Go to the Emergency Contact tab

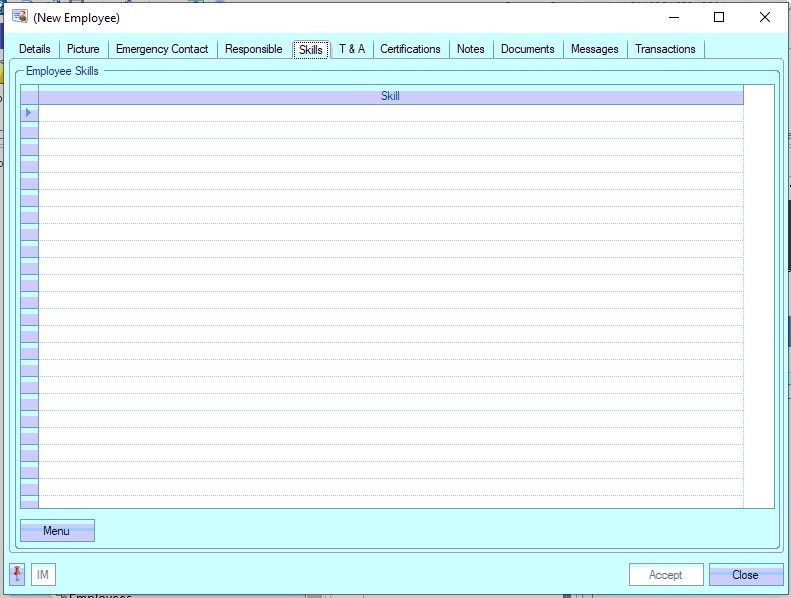(162, 49)
